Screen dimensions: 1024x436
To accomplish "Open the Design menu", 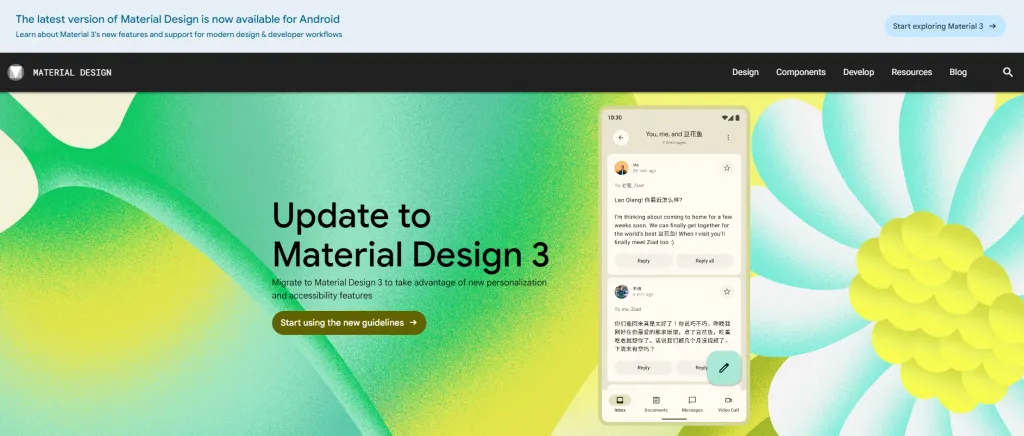I will click(745, 72).
